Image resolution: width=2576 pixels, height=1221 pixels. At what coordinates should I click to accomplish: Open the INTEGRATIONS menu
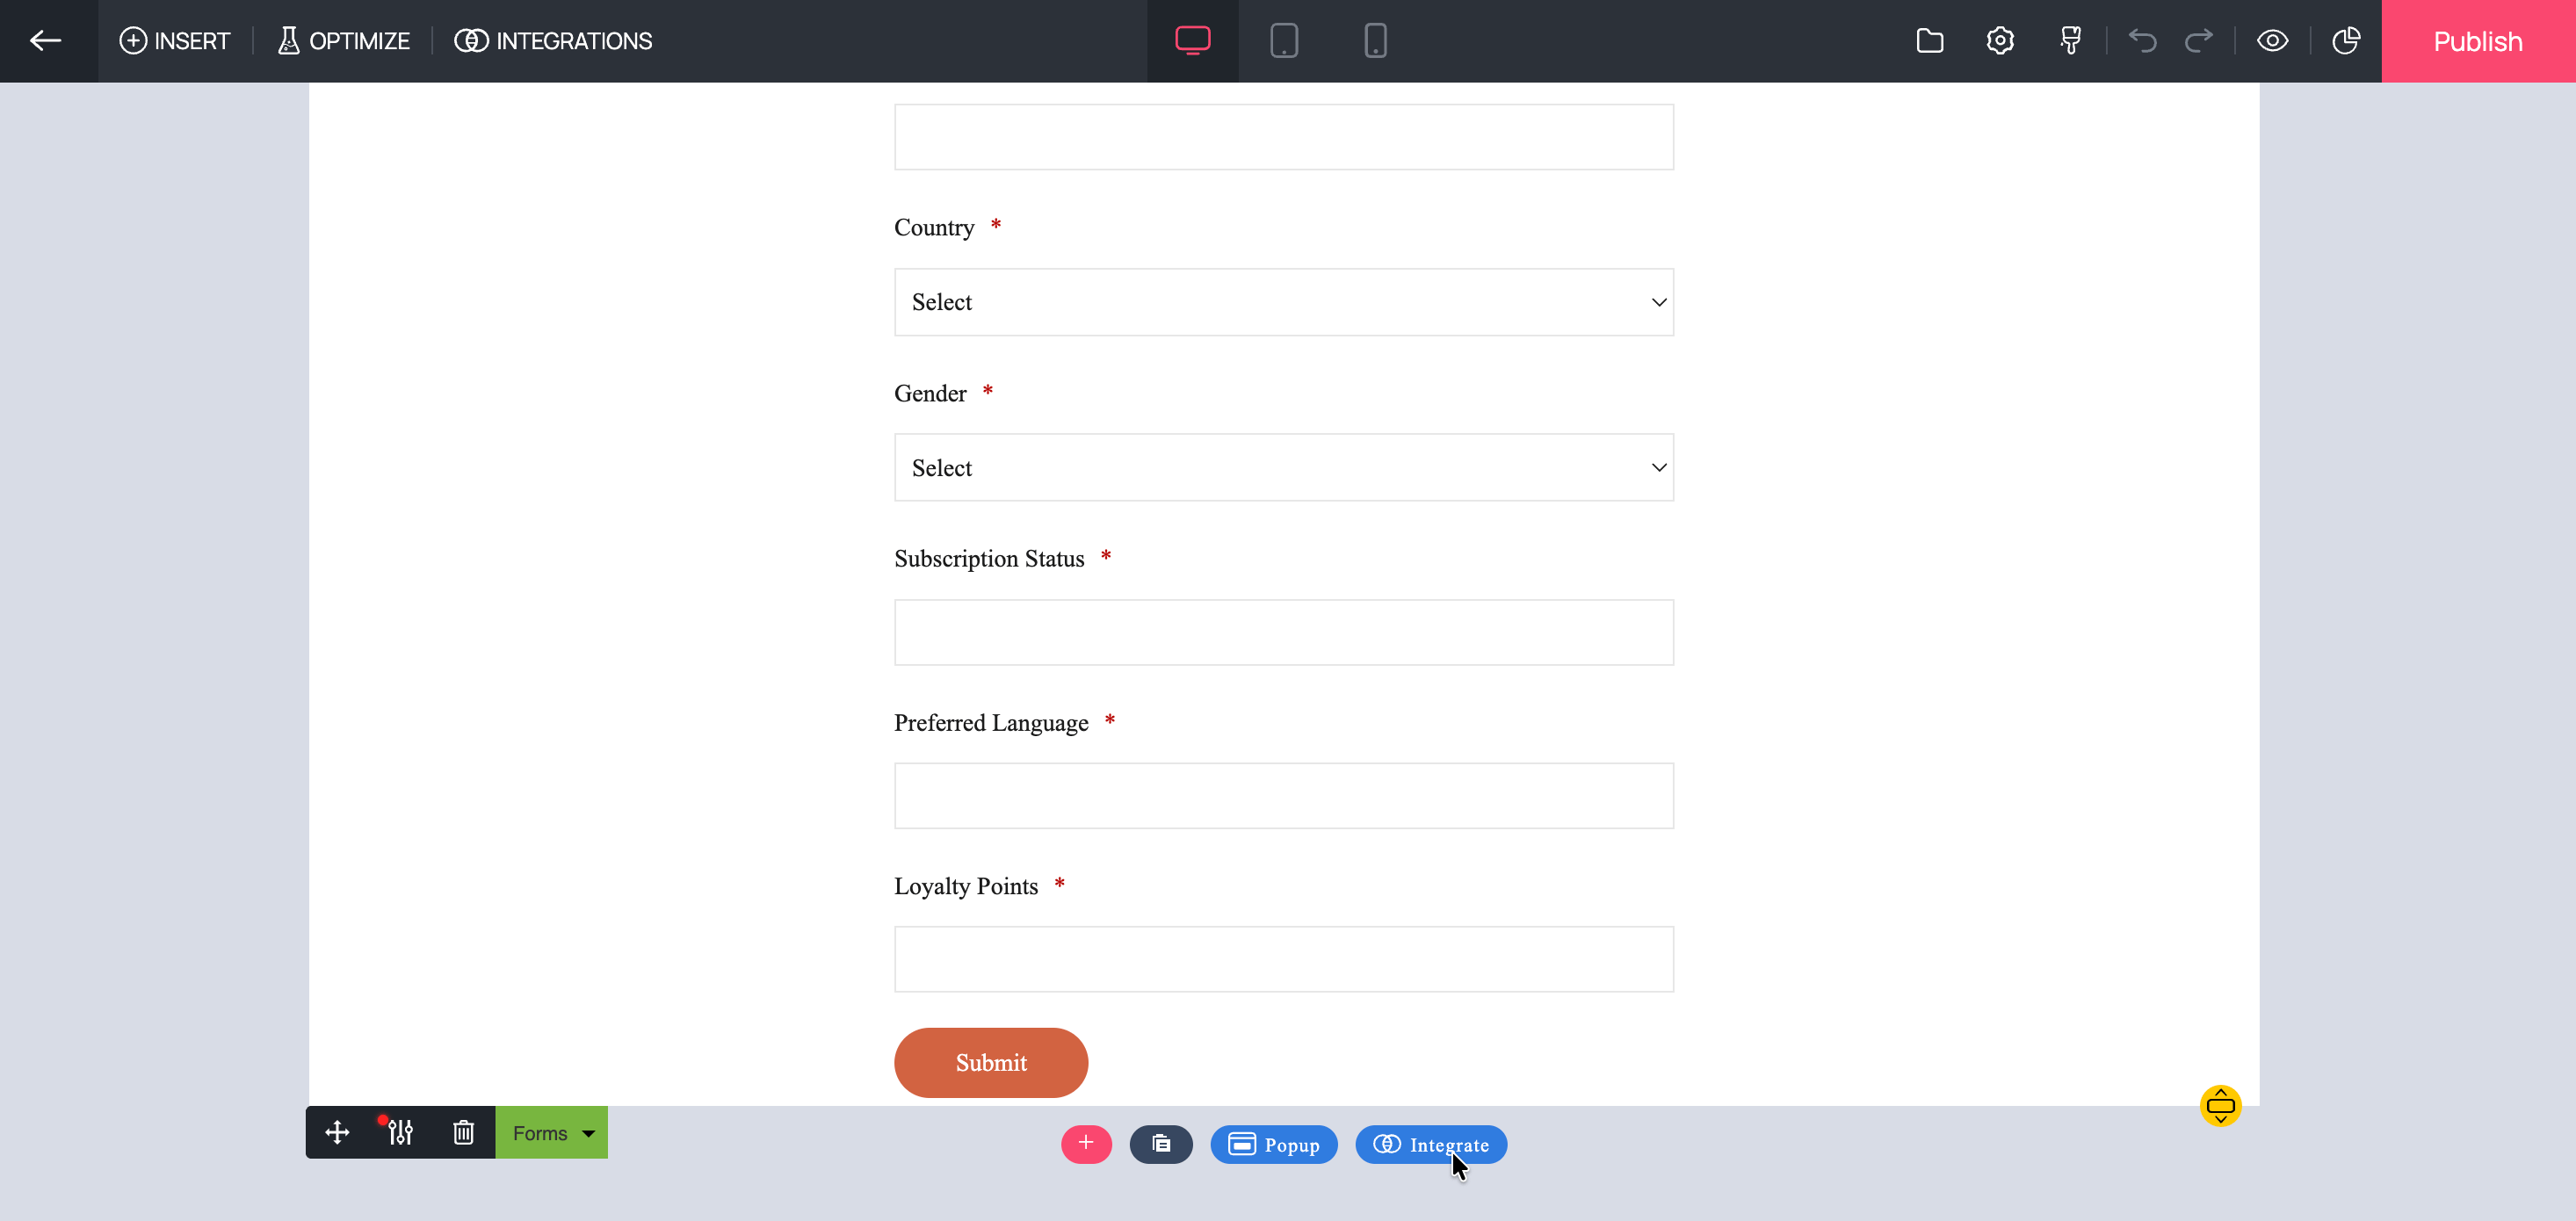tap(553, 41)
